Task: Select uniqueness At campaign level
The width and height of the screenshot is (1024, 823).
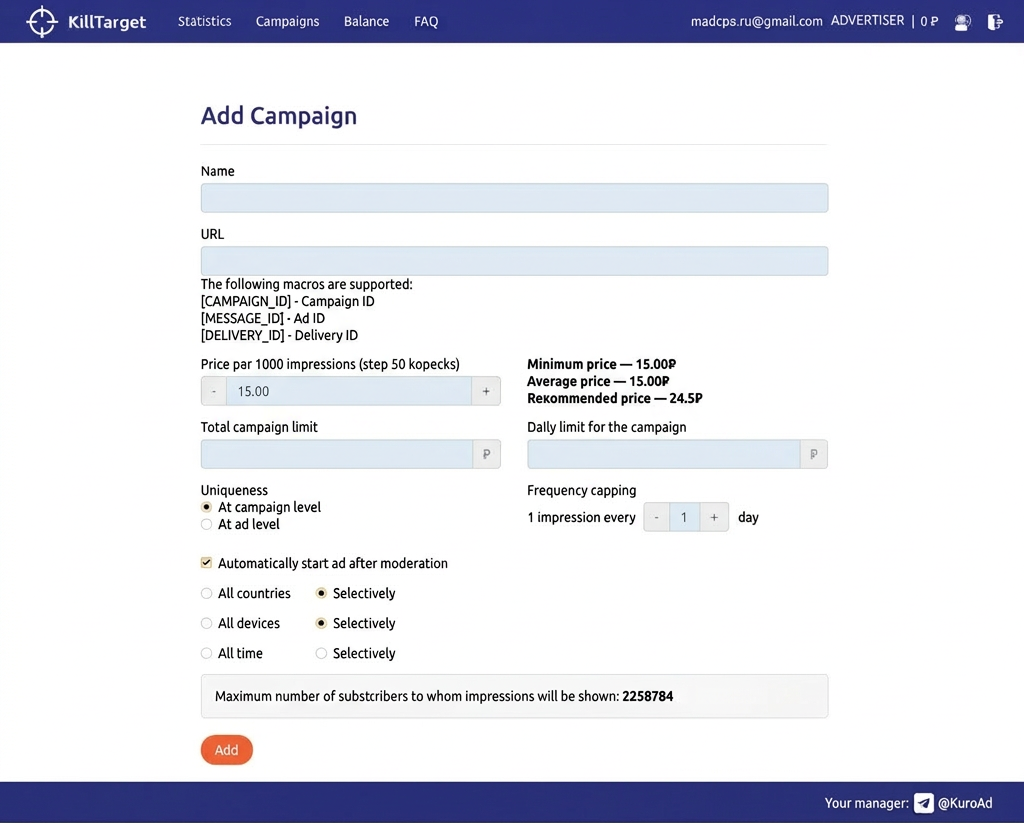Action: (206, 508)
